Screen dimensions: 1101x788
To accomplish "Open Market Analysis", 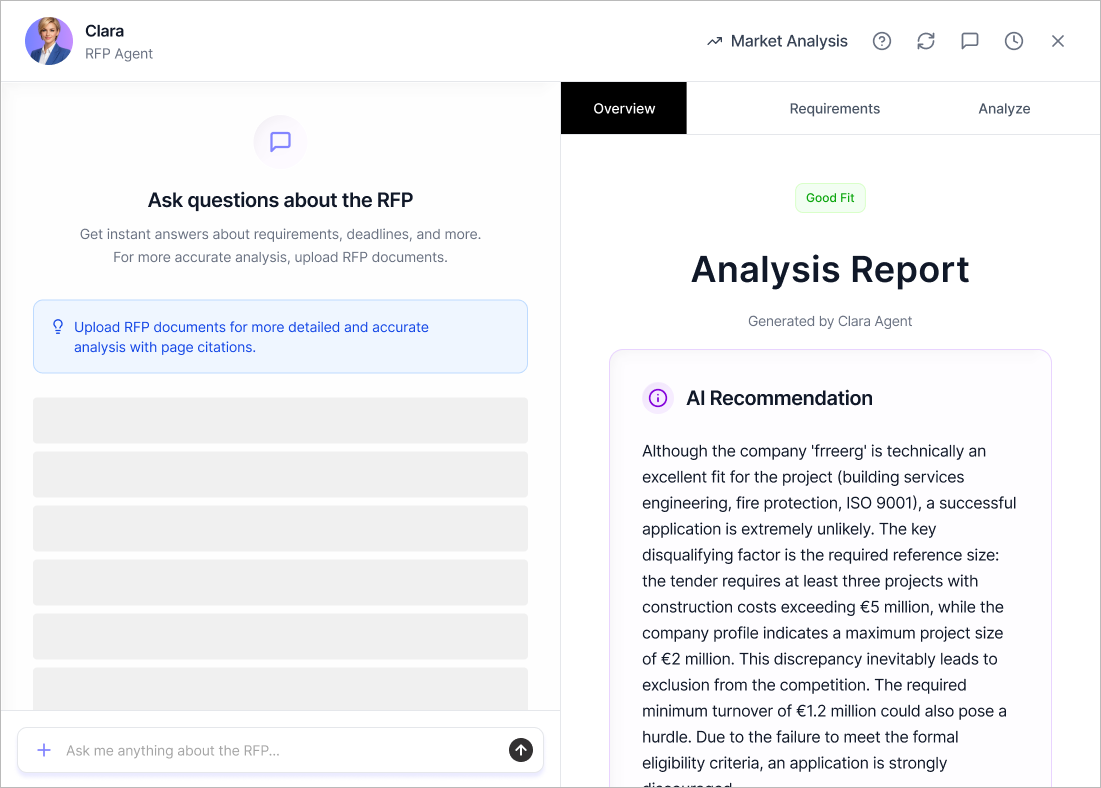I will [x=777, y=41].
